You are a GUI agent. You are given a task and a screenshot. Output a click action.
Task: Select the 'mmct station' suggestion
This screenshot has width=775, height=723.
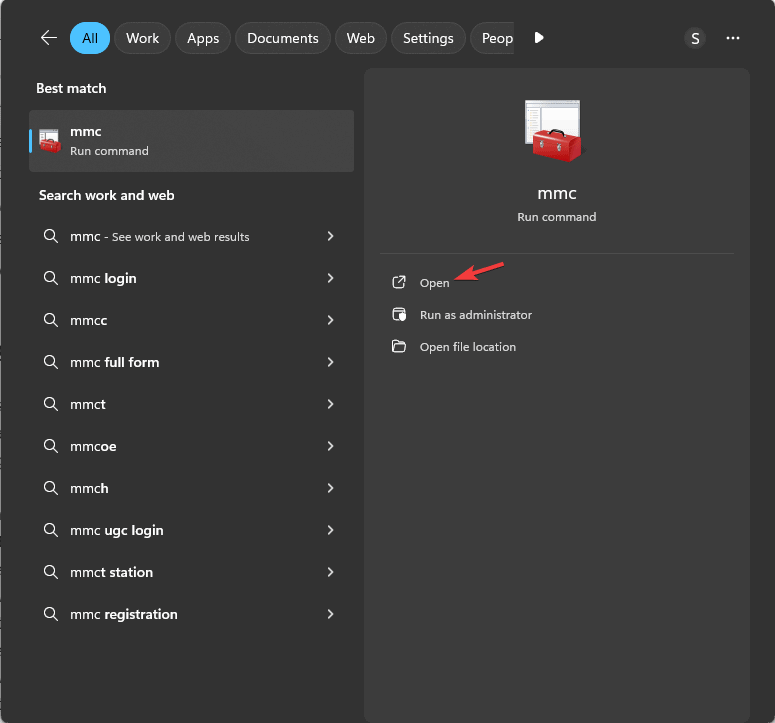(191, 572)
